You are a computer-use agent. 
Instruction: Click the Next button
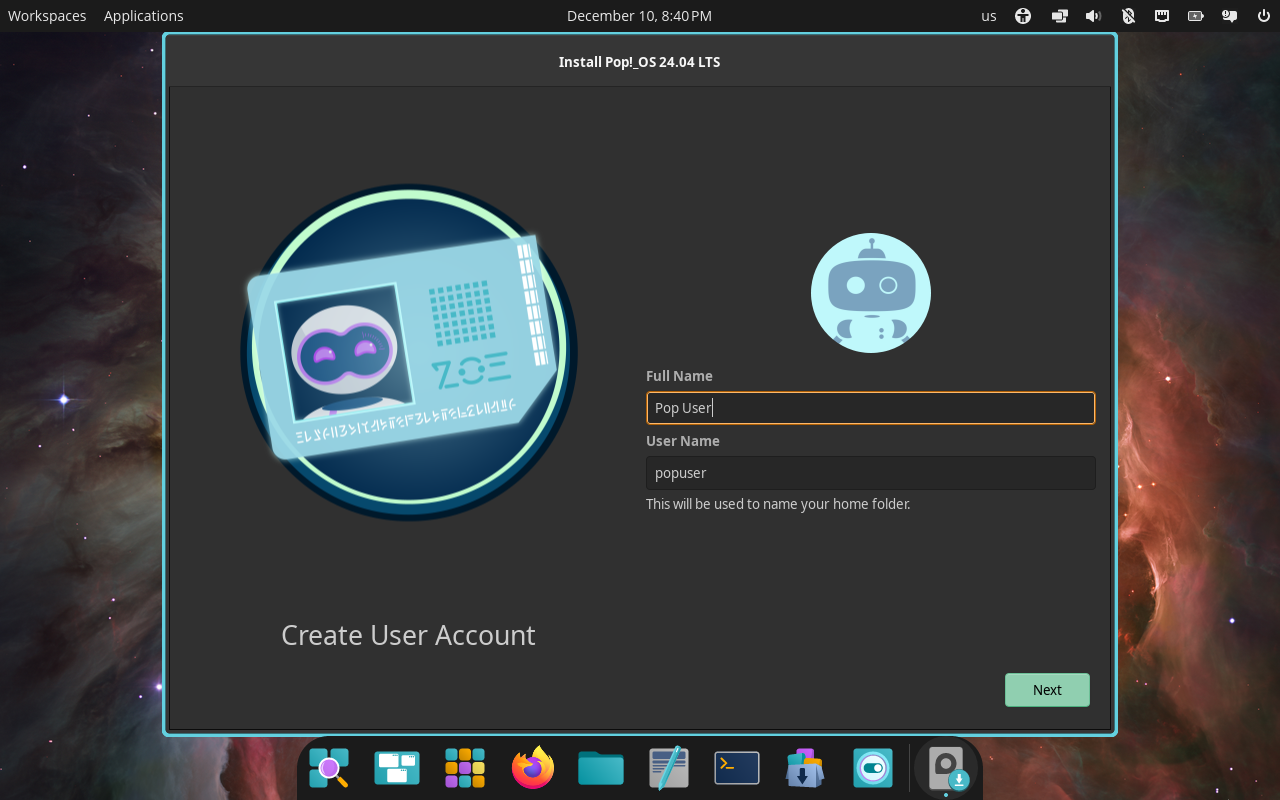tap(1047, 689)
